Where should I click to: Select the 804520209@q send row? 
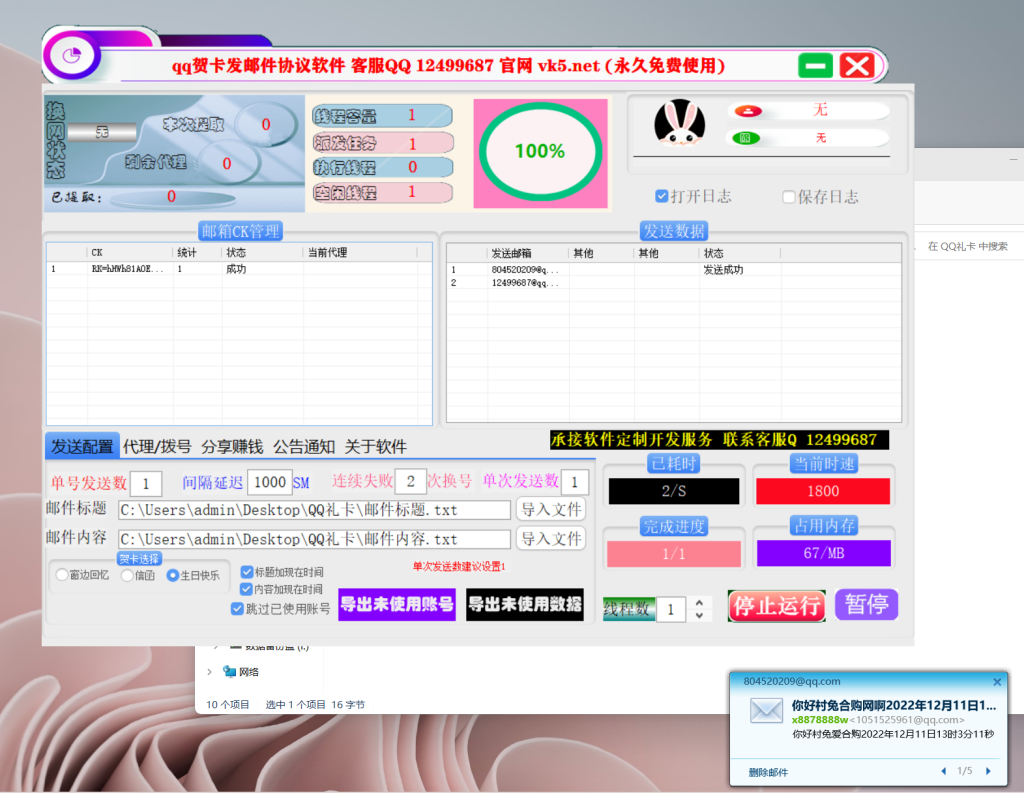(x=673, y=270)
